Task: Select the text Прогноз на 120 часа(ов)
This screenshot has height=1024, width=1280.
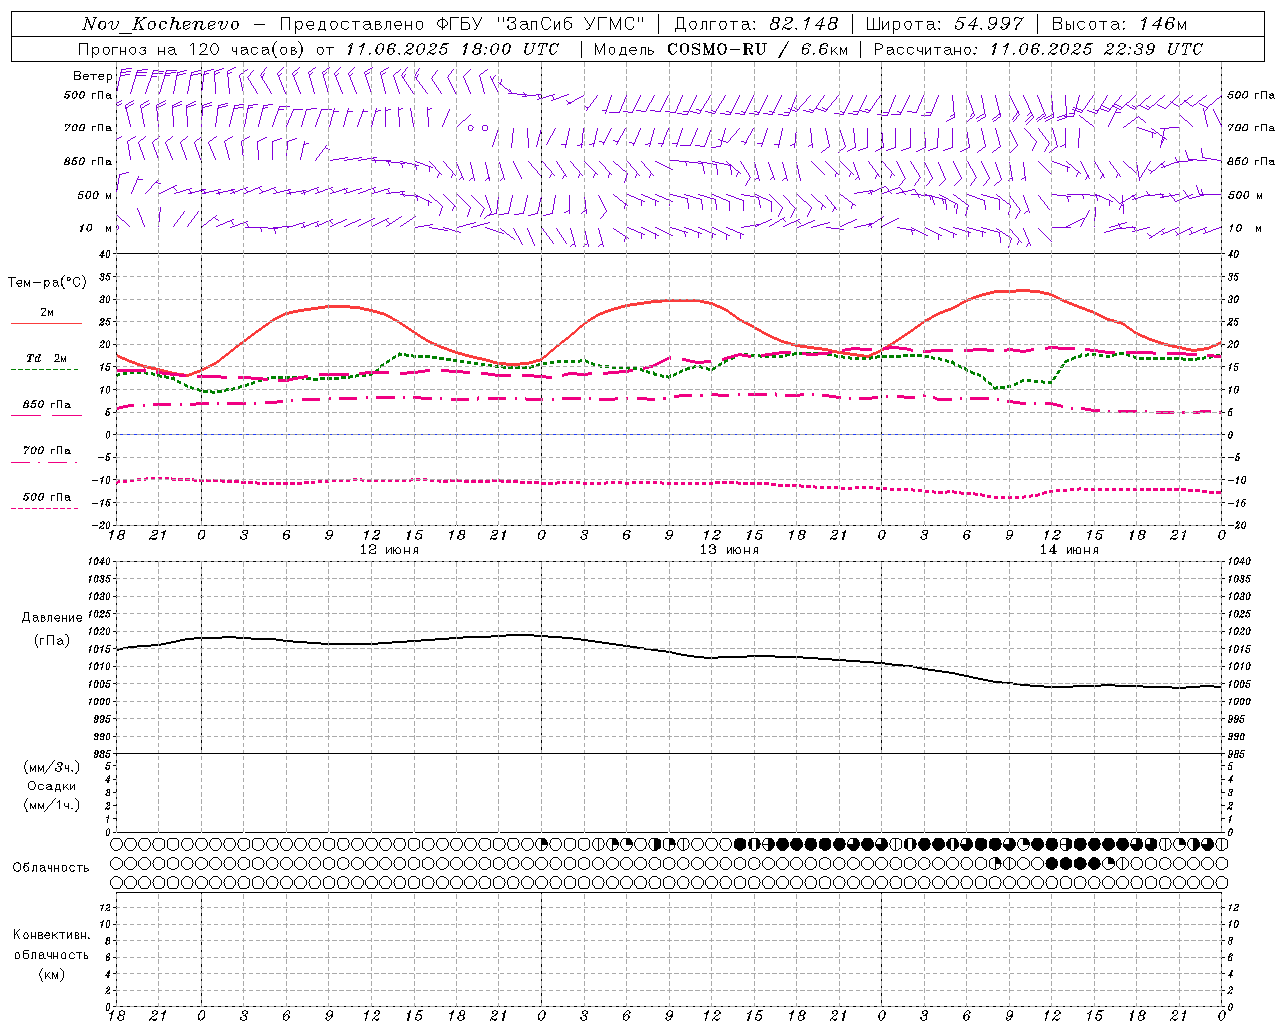Action: tap(192, 49)
